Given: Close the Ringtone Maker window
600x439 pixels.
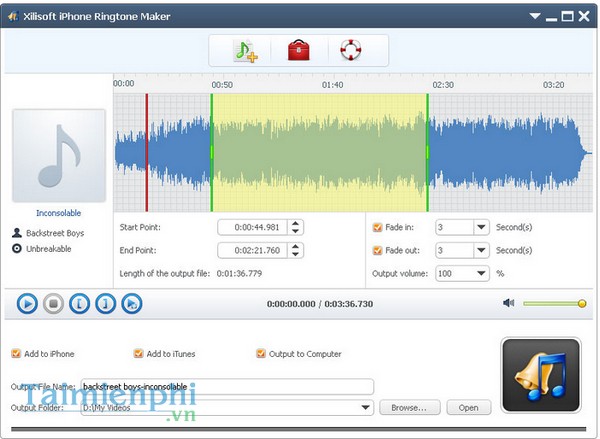Looking at the screenshot, I should [584, 16].
